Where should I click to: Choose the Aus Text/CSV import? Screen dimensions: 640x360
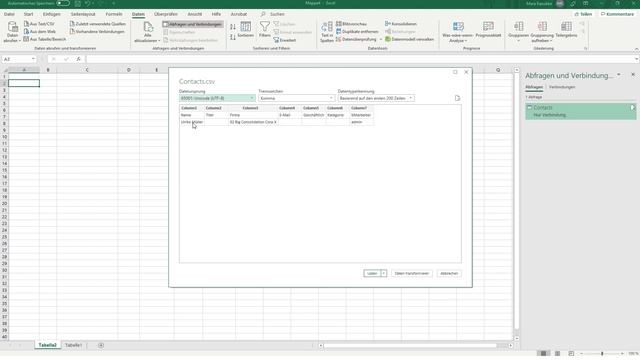click(39, 24)
